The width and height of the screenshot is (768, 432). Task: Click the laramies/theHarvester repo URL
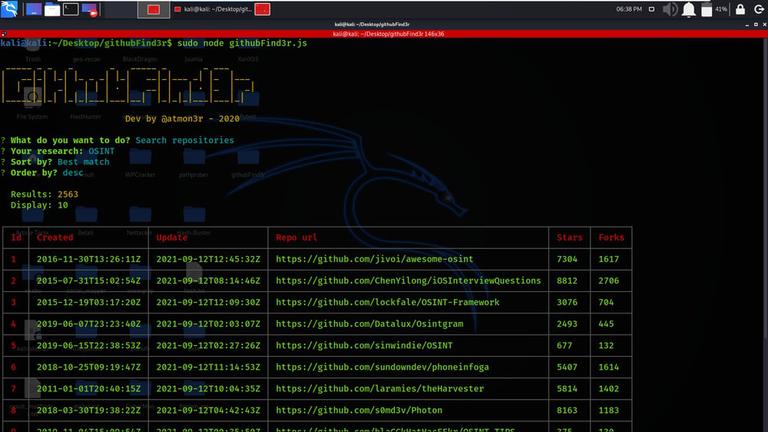click(x=380, y=388)
